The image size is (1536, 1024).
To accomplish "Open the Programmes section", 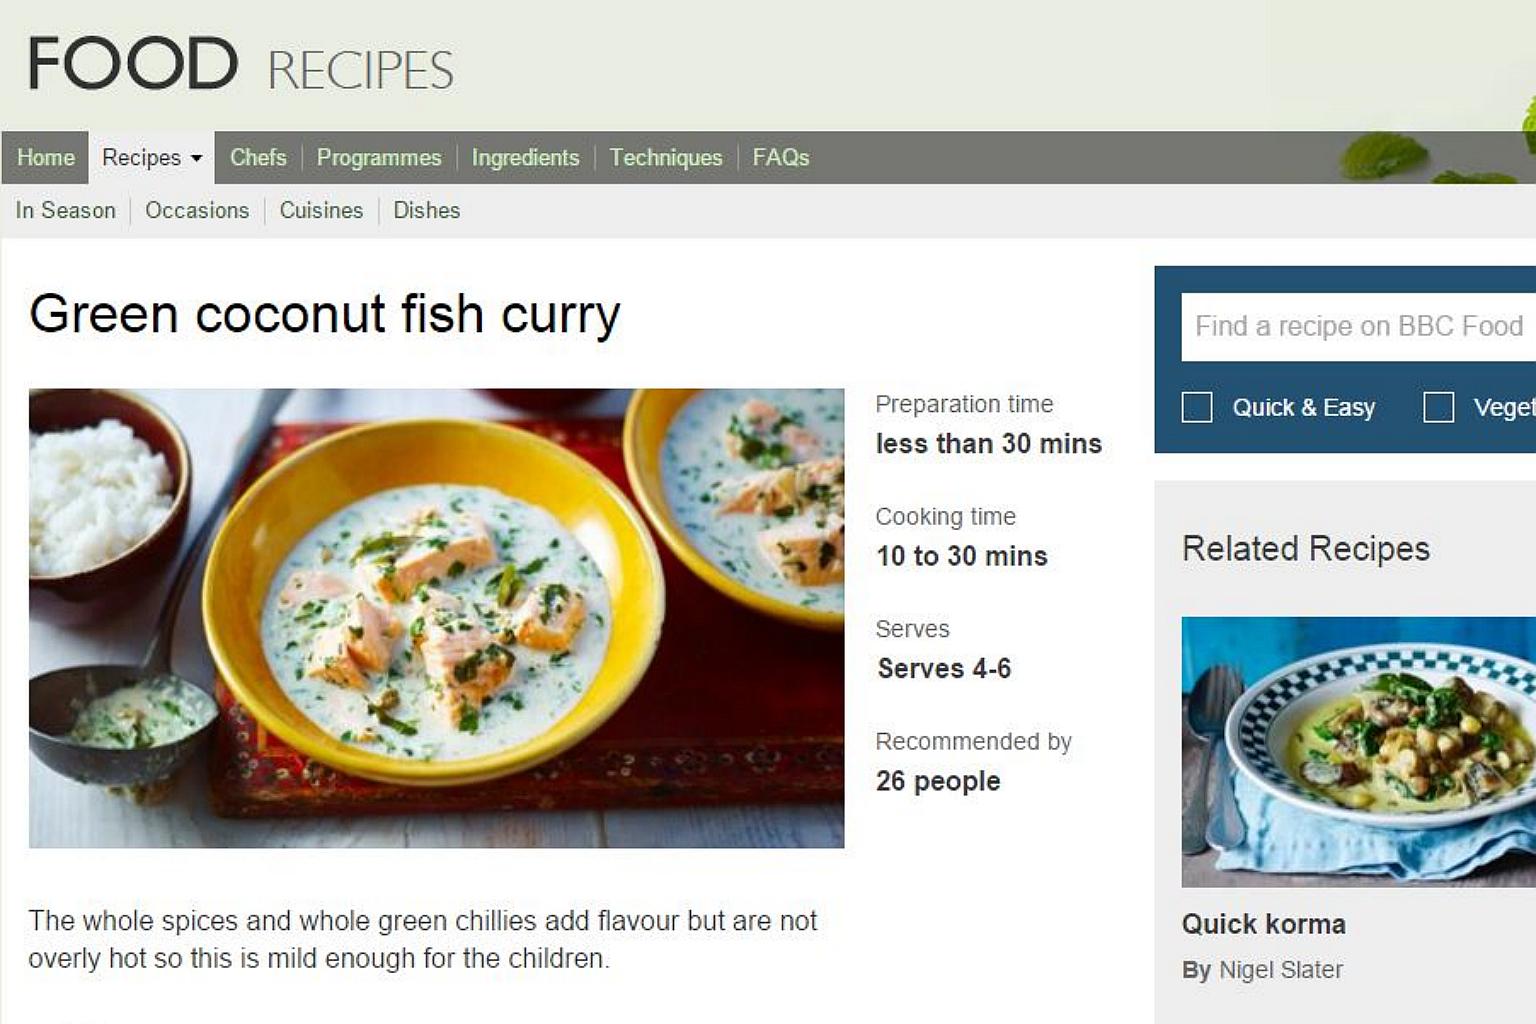I will [379, 158].
